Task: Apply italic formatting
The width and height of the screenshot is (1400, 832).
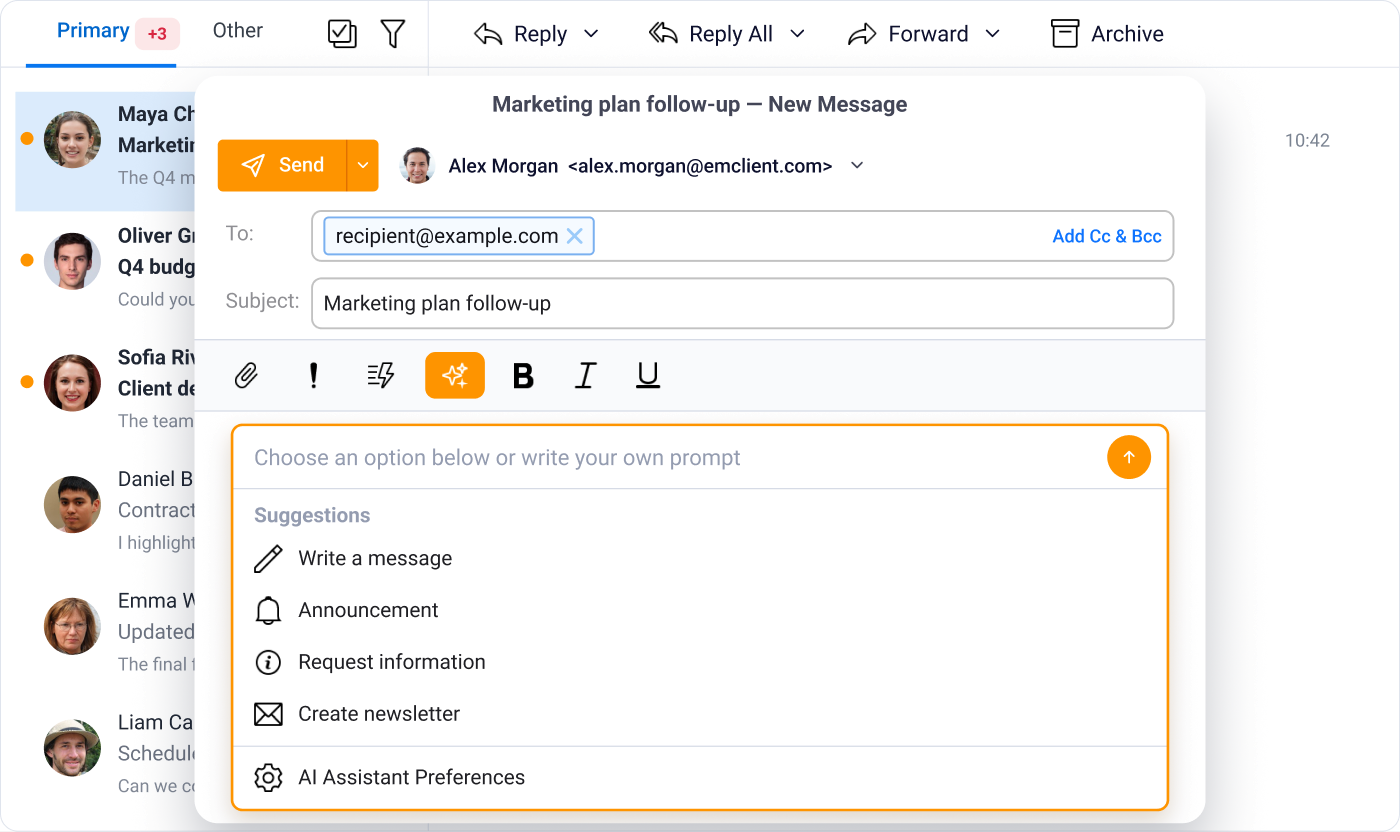Action: (x=585, y=376)
